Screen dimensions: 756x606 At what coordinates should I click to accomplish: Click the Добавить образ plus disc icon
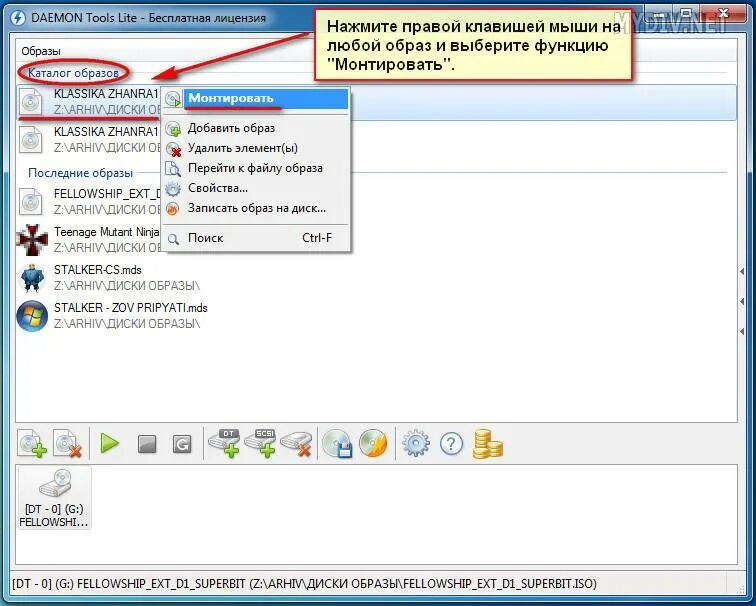pos(173,129)
